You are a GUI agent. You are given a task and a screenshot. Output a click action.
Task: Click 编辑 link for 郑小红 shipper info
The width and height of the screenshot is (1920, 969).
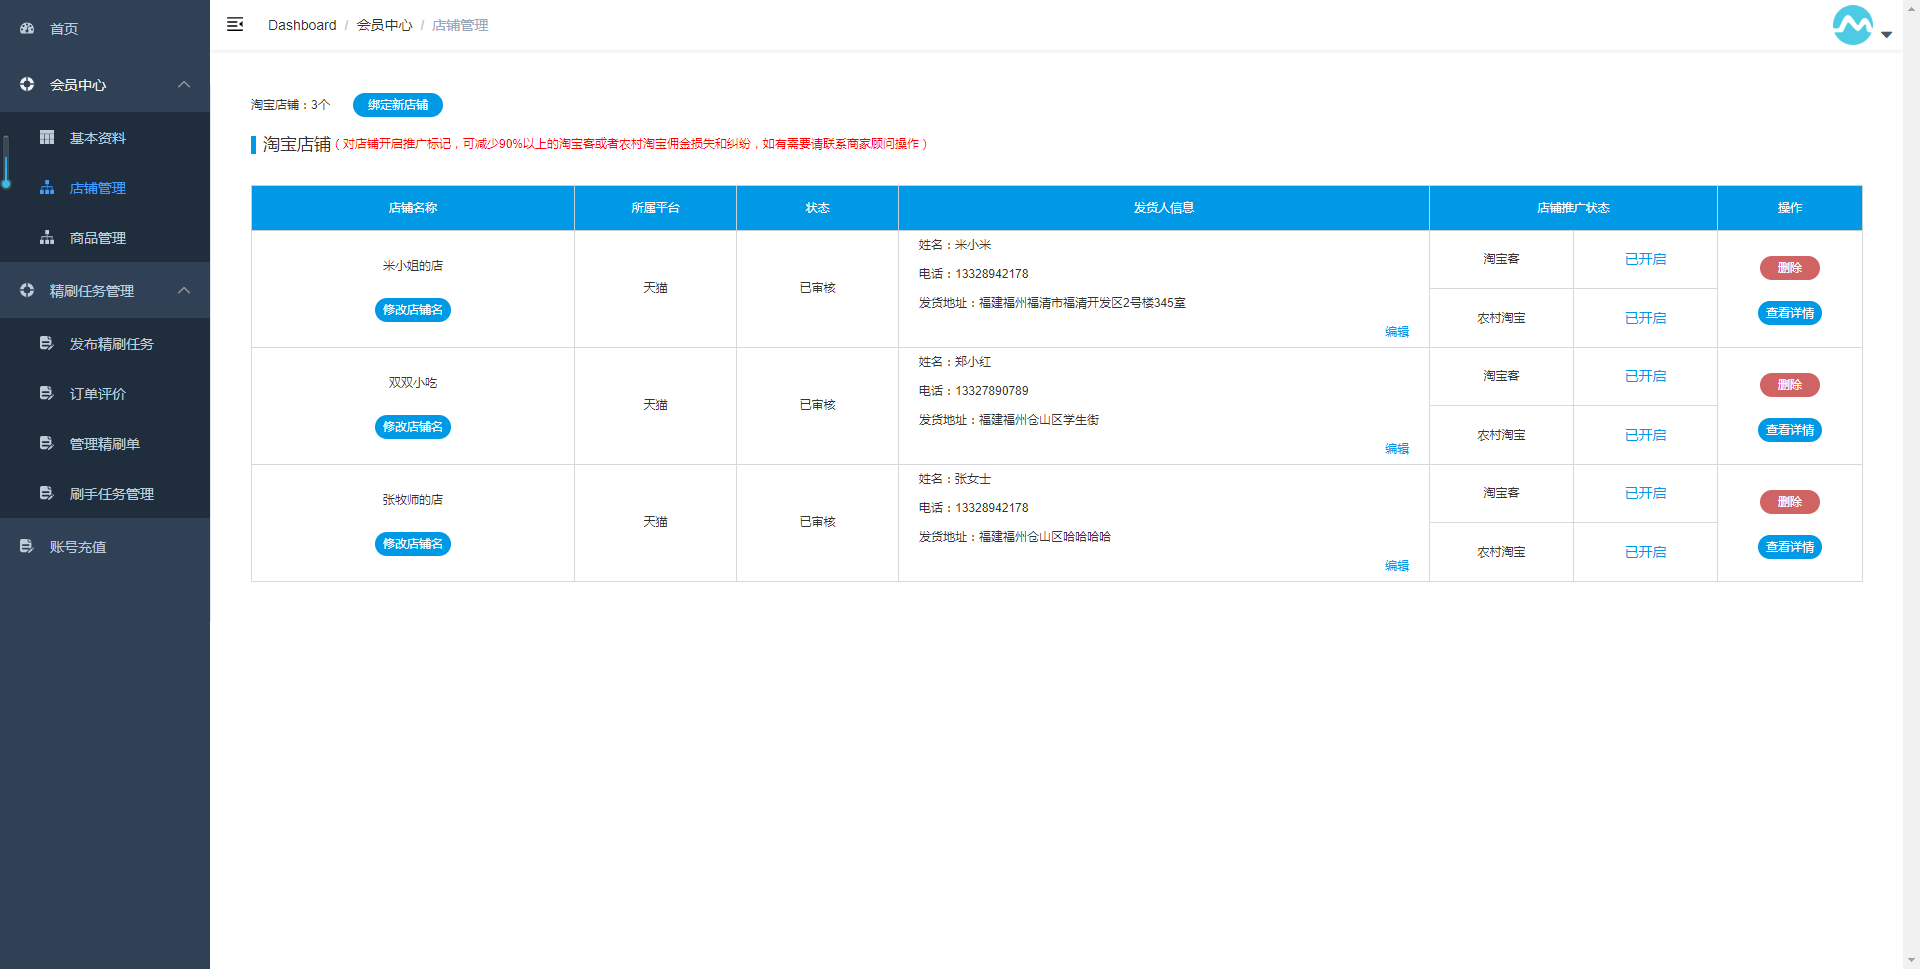(x=1396, y=449)
